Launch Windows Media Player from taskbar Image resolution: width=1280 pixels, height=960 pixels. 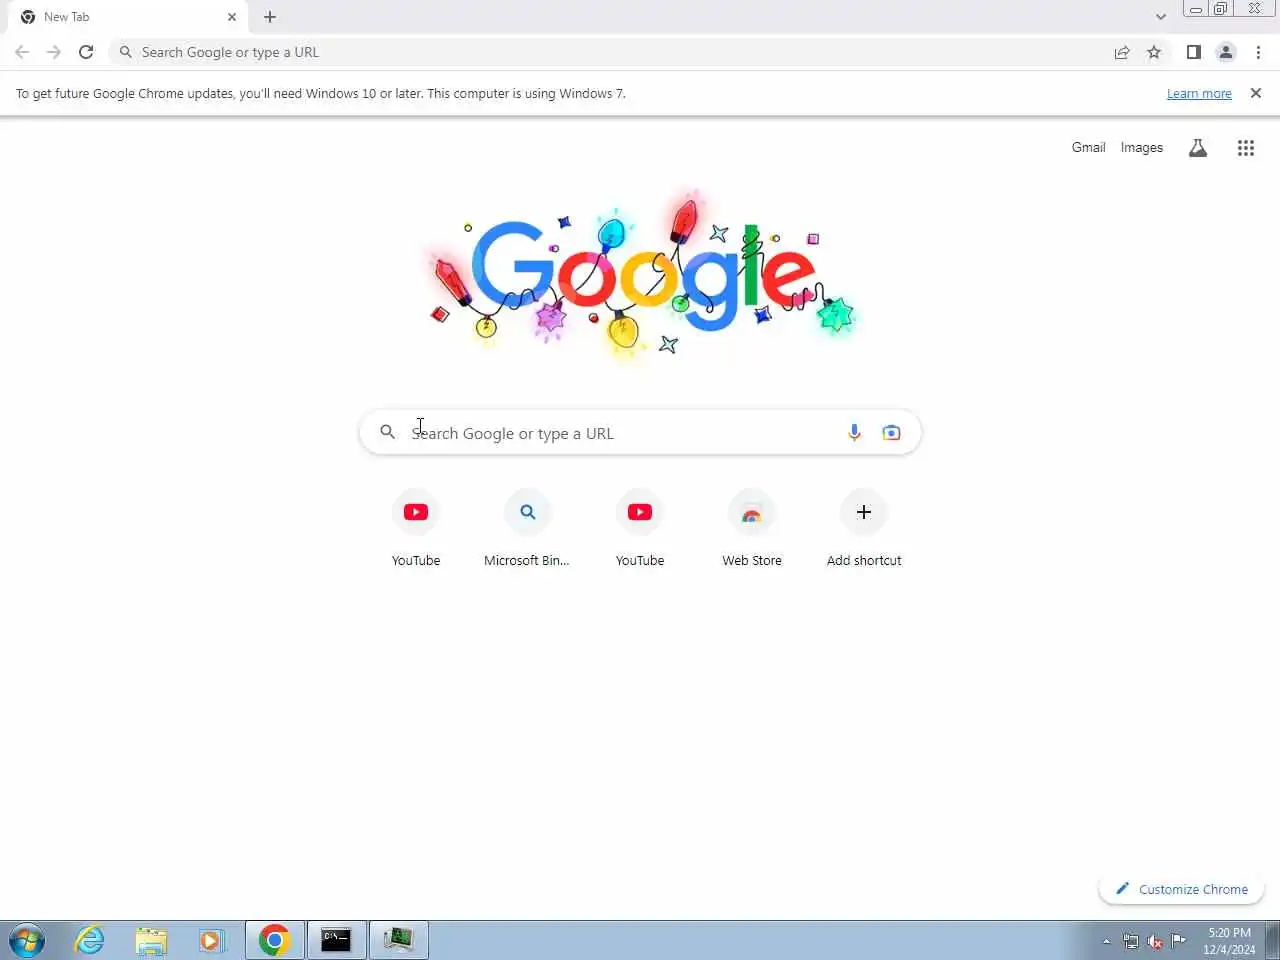211,940
